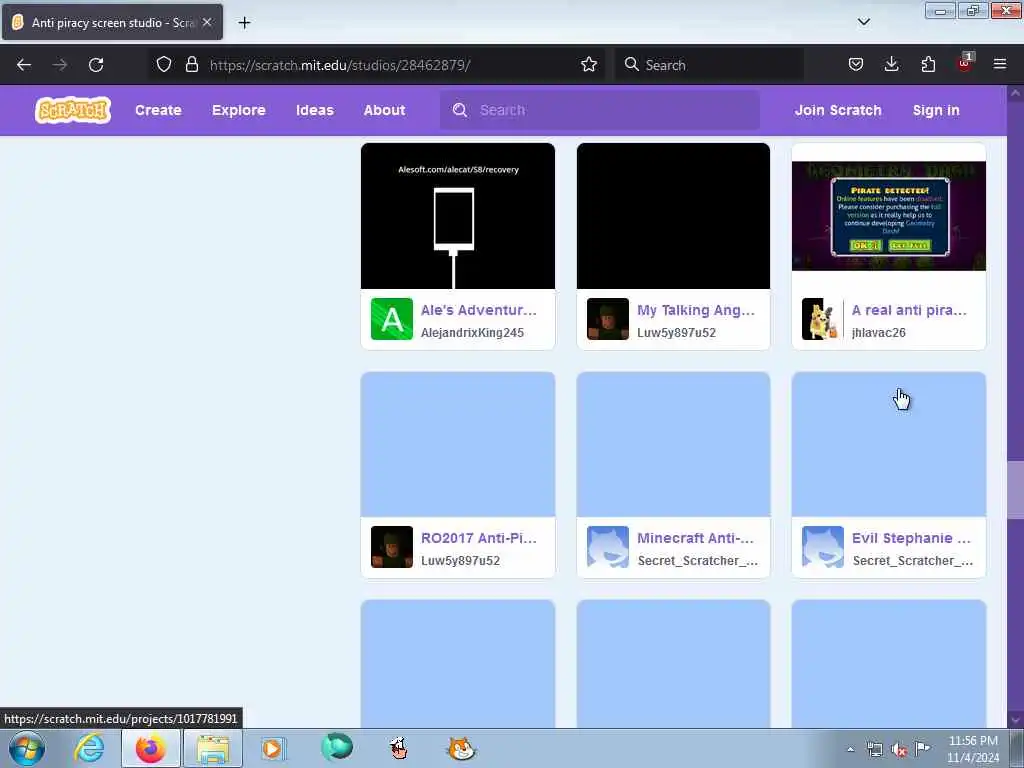Open RO2017 Anti-Pi... project title
1024x768 pixels.
coord(479,538)
